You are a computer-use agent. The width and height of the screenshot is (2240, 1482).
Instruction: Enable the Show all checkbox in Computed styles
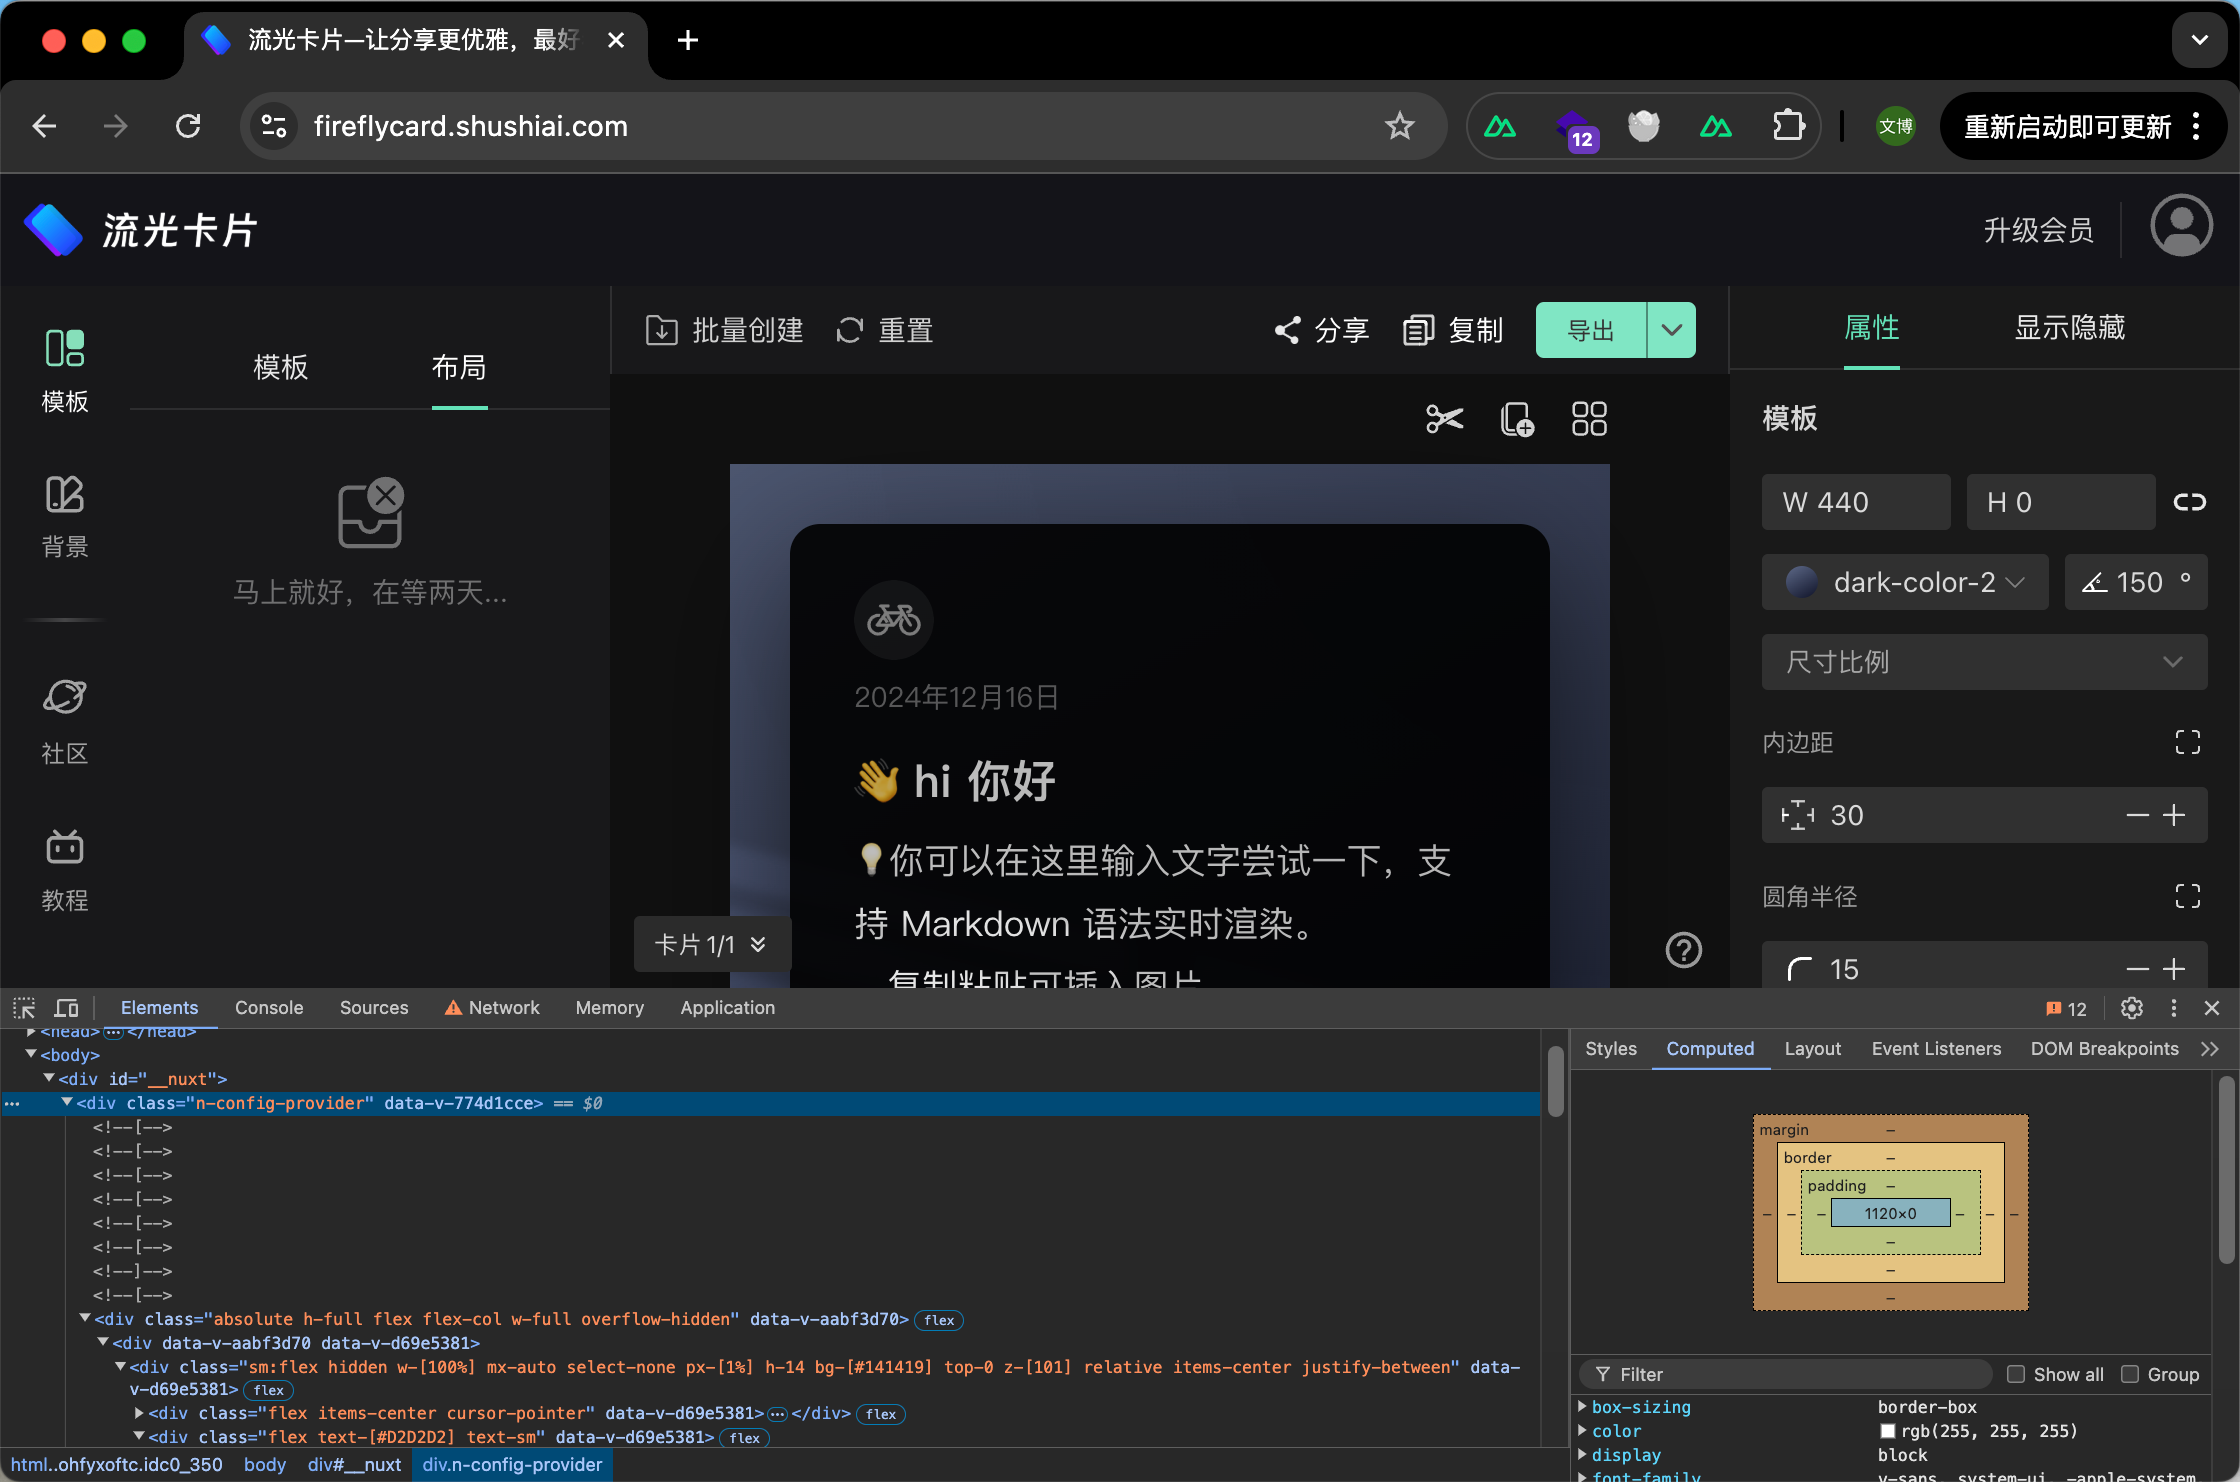coord(2018,1374)
